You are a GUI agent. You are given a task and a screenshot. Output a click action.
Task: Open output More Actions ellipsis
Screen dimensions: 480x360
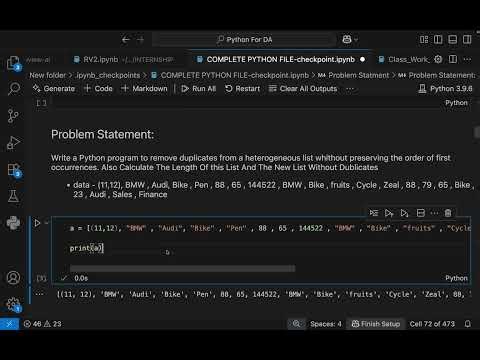pos(39,294)
